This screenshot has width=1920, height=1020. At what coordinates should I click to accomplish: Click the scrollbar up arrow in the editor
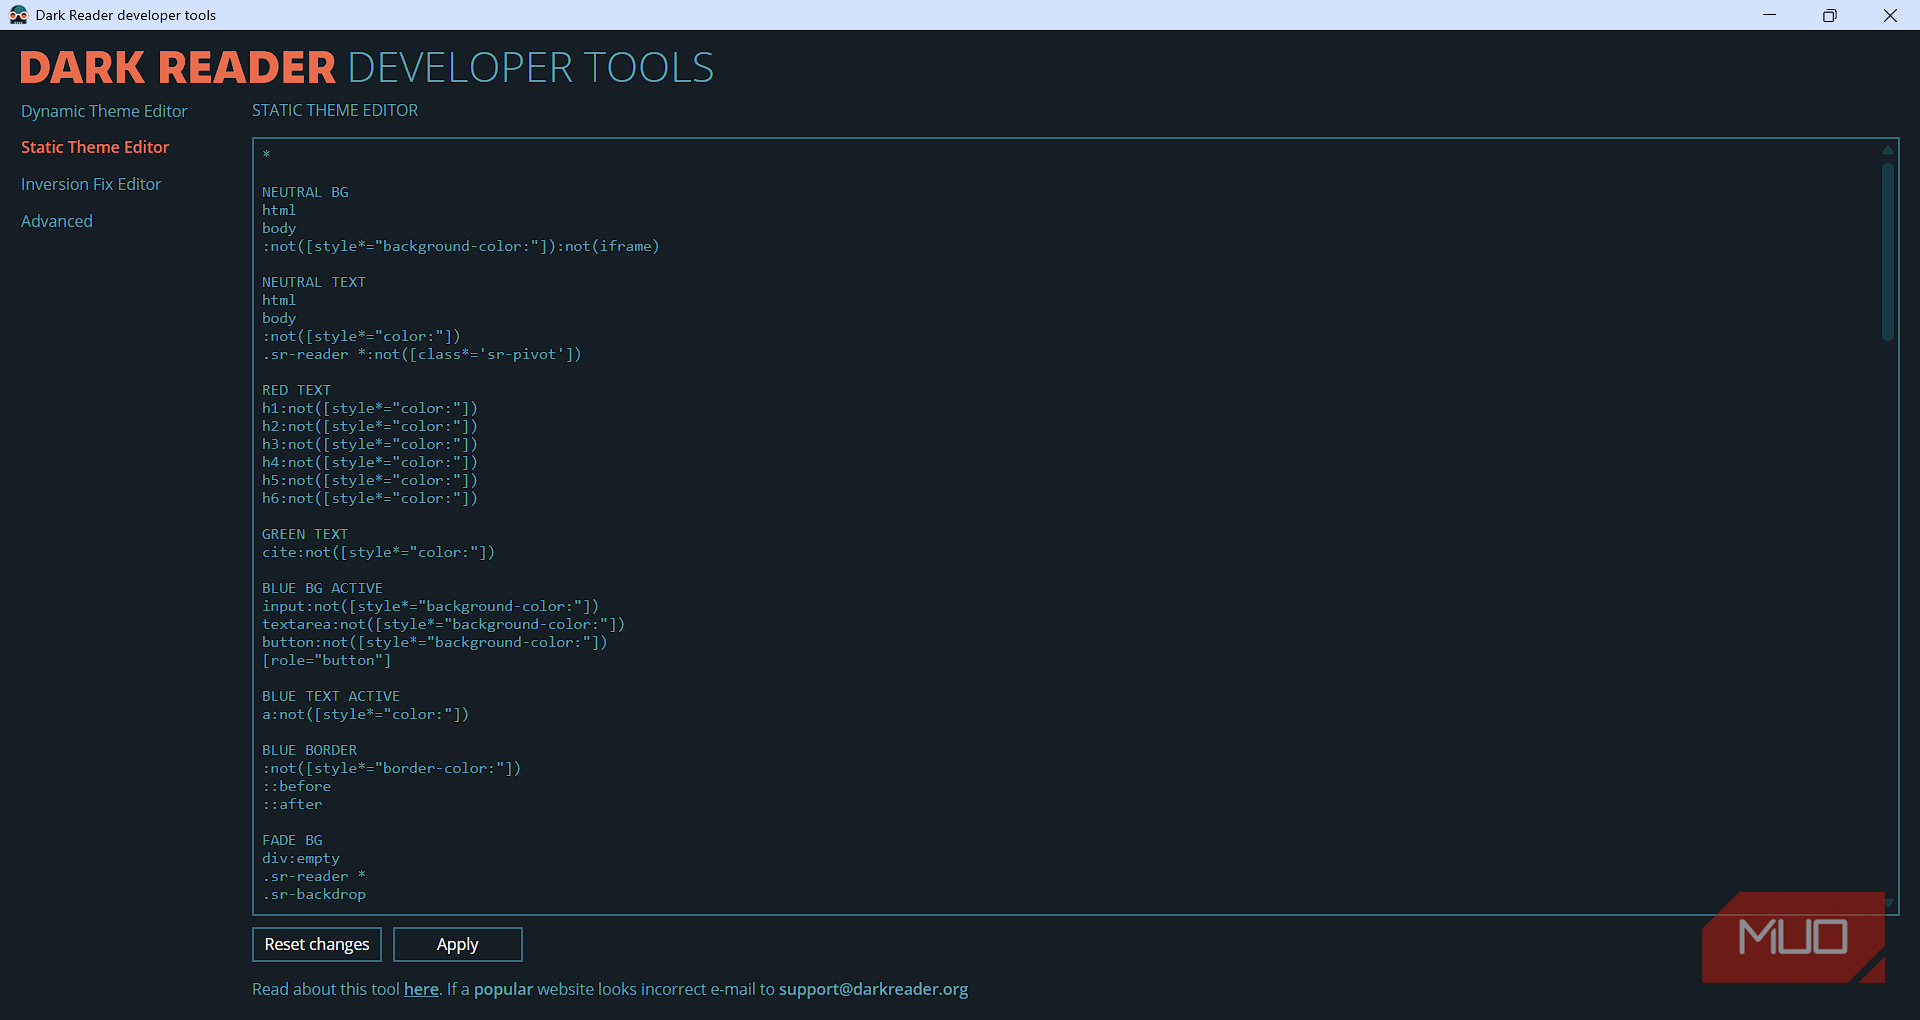click(x=1888, y=150)
